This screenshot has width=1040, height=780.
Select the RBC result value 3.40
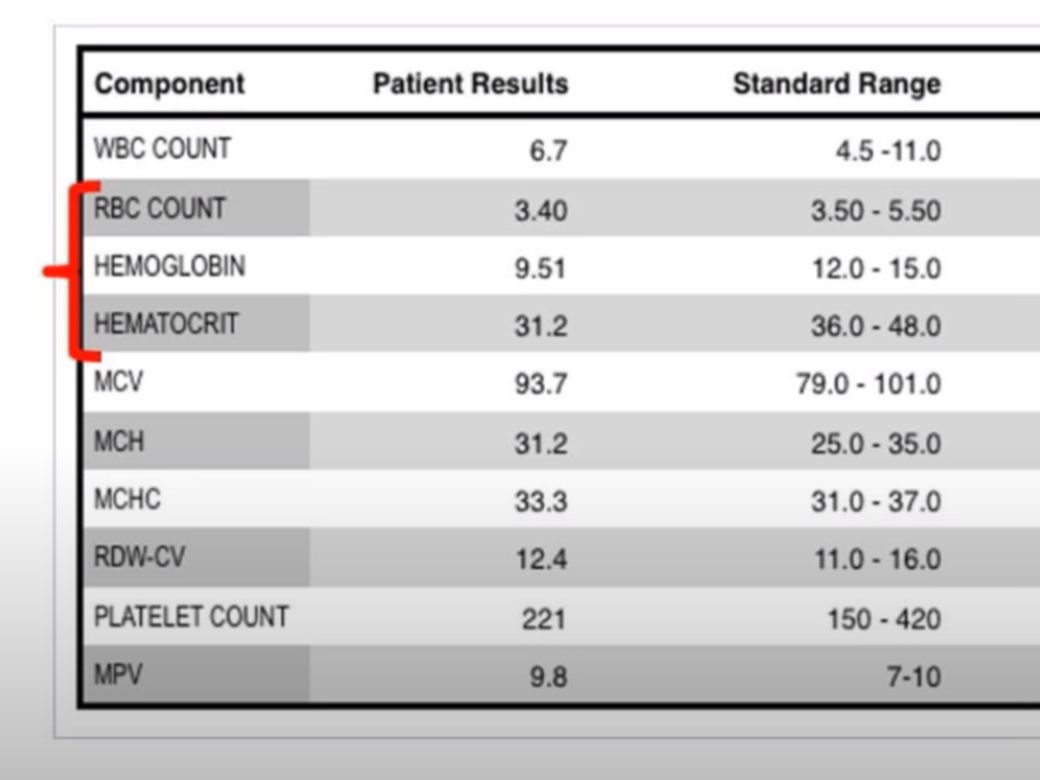point(540,211)
